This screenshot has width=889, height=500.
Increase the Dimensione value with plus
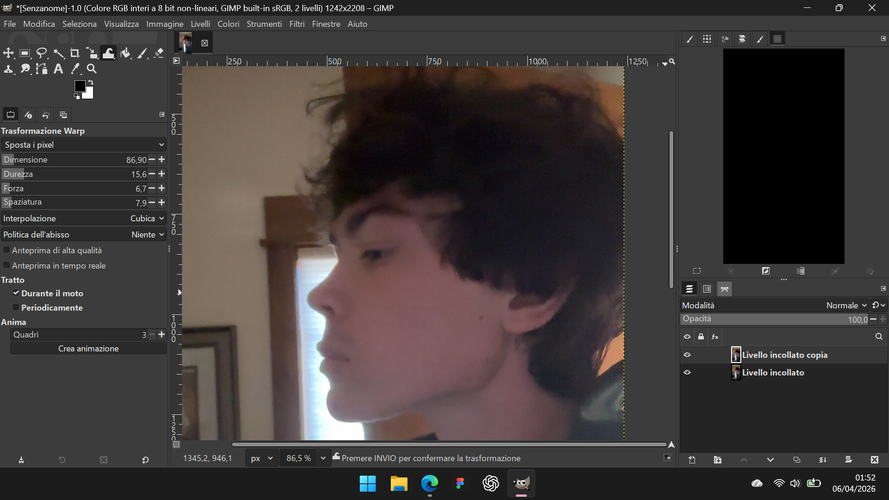(x=162, y=159)
